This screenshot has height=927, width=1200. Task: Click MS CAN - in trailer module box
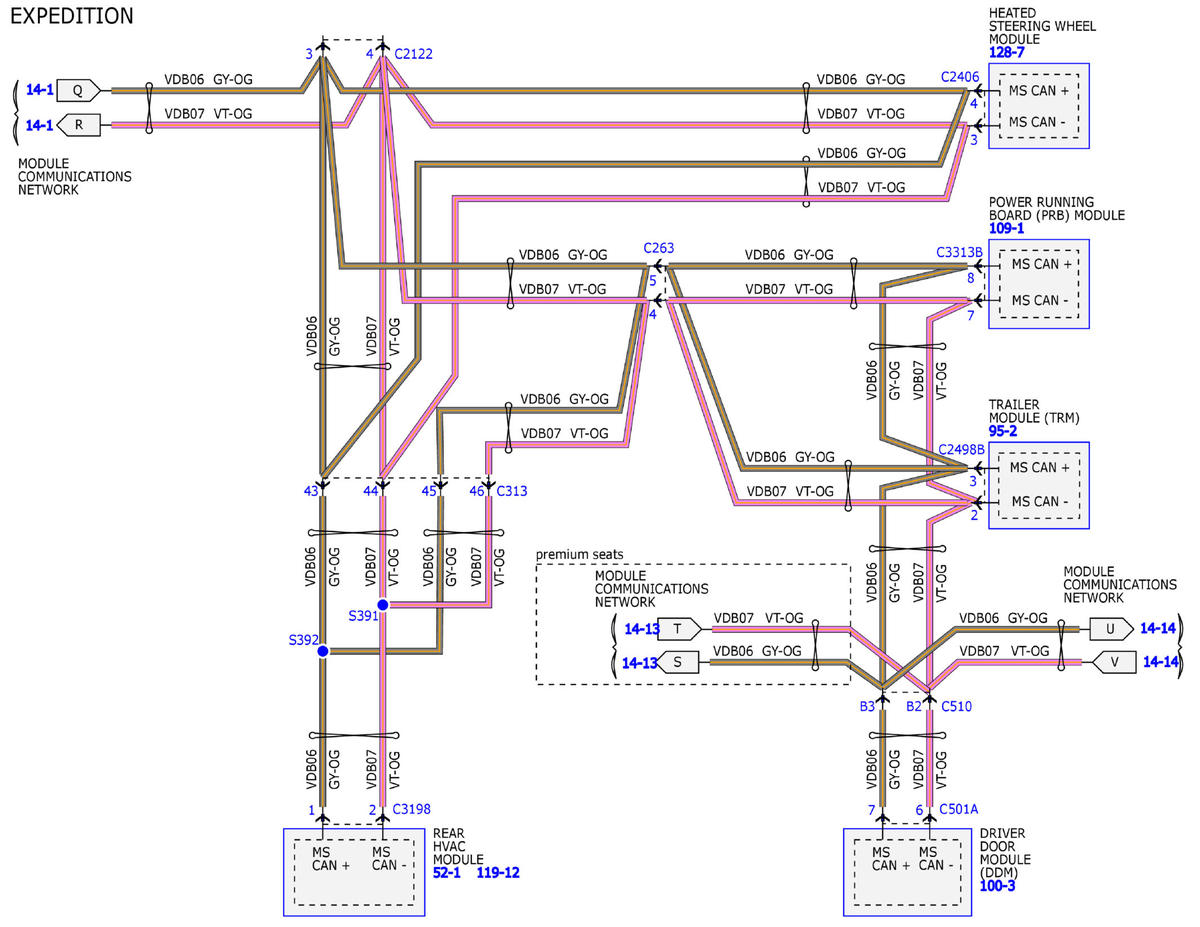pos(1041,502)
